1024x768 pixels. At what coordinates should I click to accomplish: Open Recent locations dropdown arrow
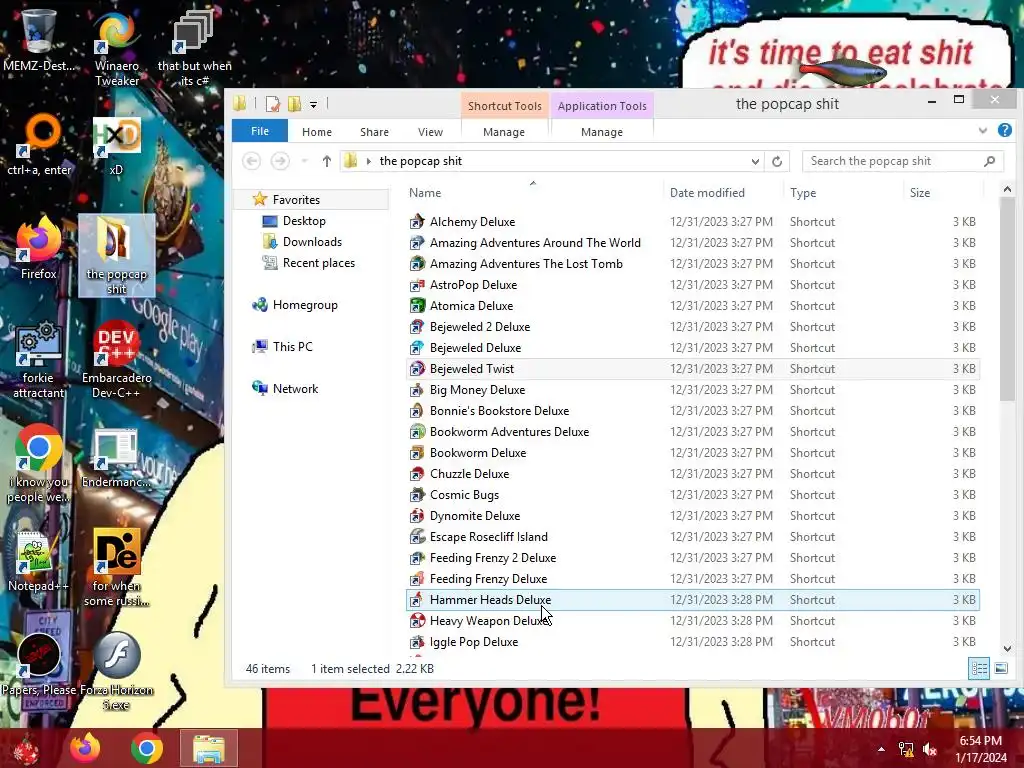coord(304,161)
